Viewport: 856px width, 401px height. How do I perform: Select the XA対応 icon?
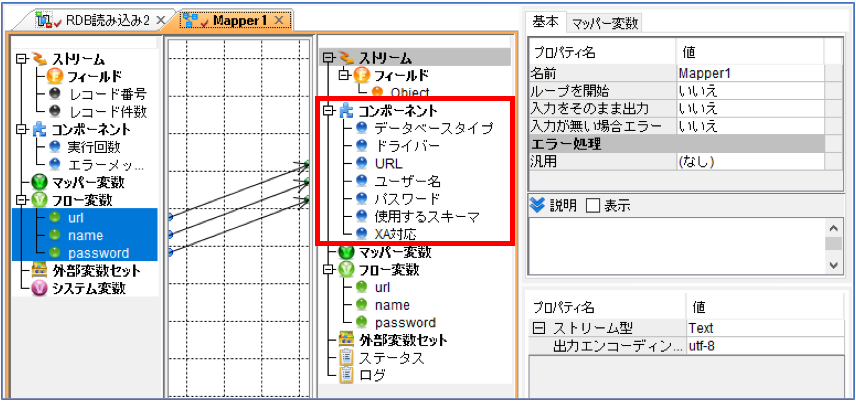tap(361, 234)
